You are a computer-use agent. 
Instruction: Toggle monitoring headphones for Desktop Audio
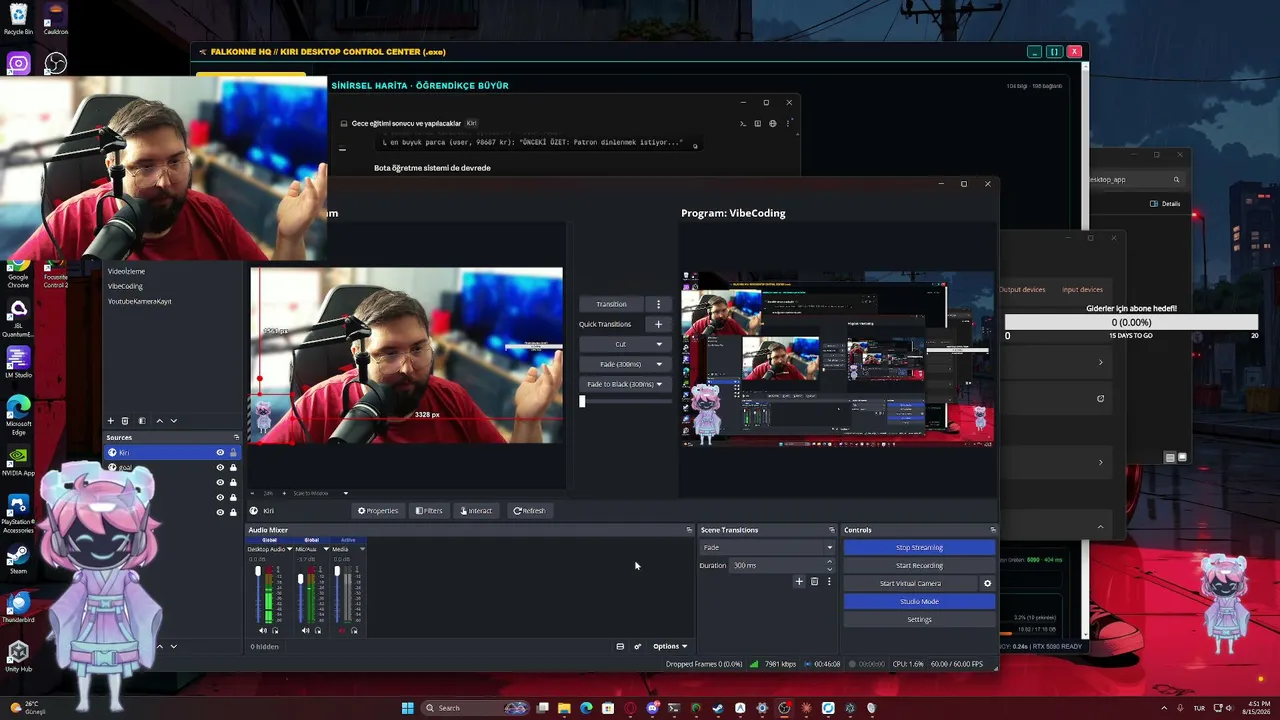(x=275, y=630)
